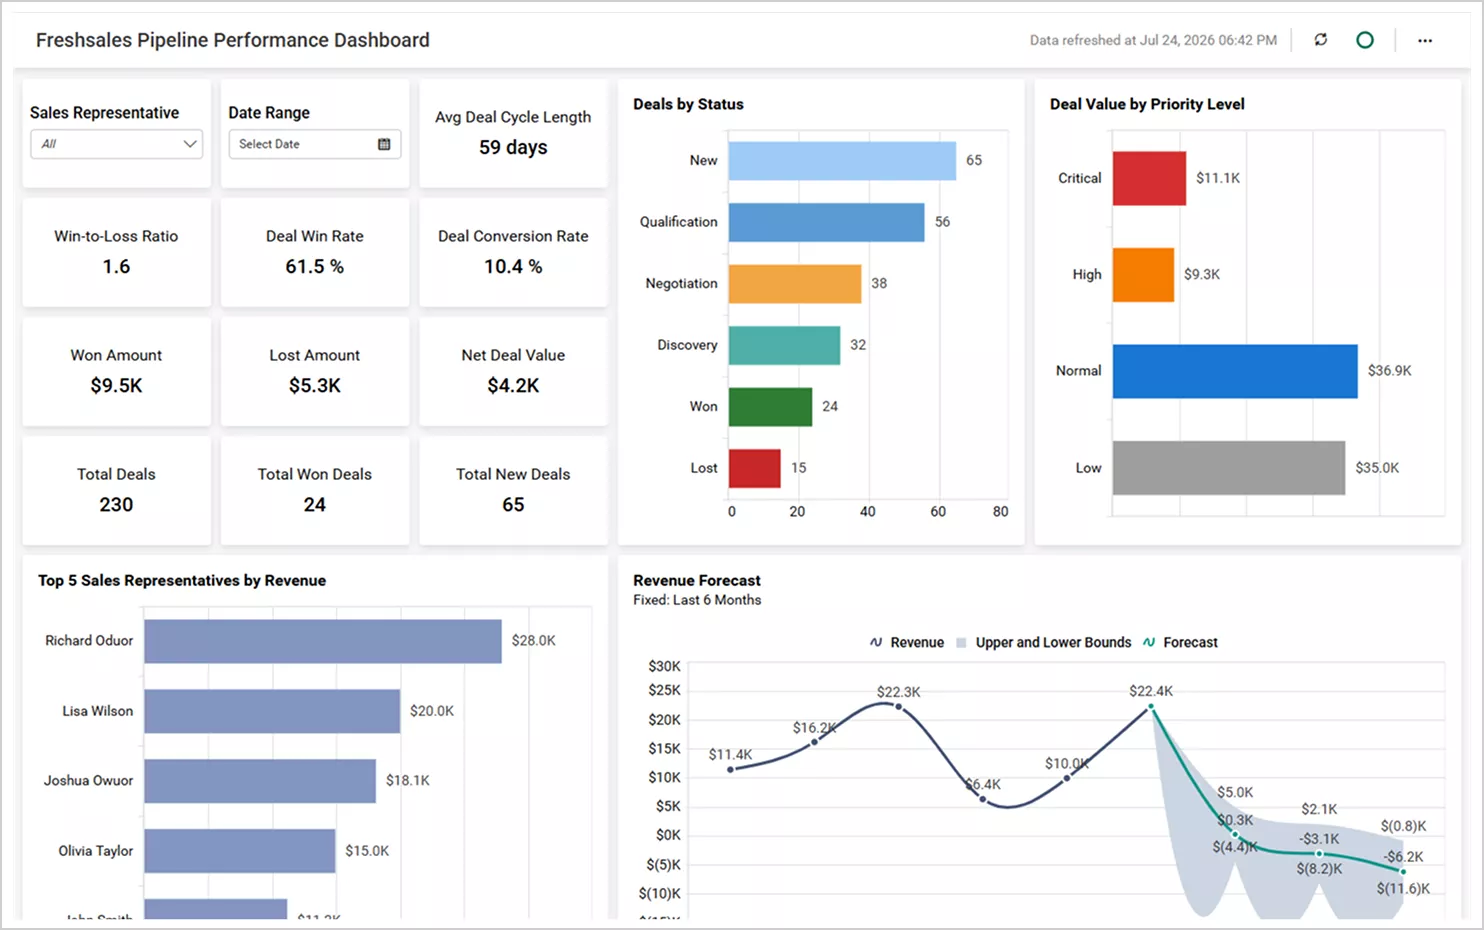1484x930 pixels.
Task: Click the Data refreshed timestamp text
Action: tap(1153, 40)
